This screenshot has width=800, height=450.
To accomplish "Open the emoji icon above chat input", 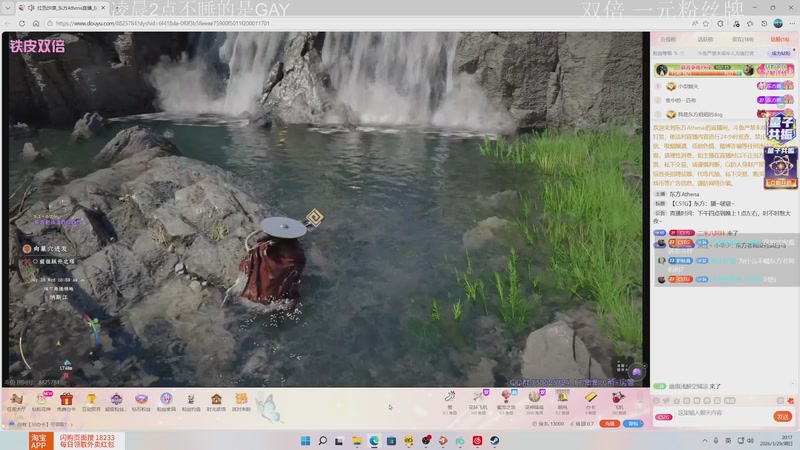I will pos(657,401).
